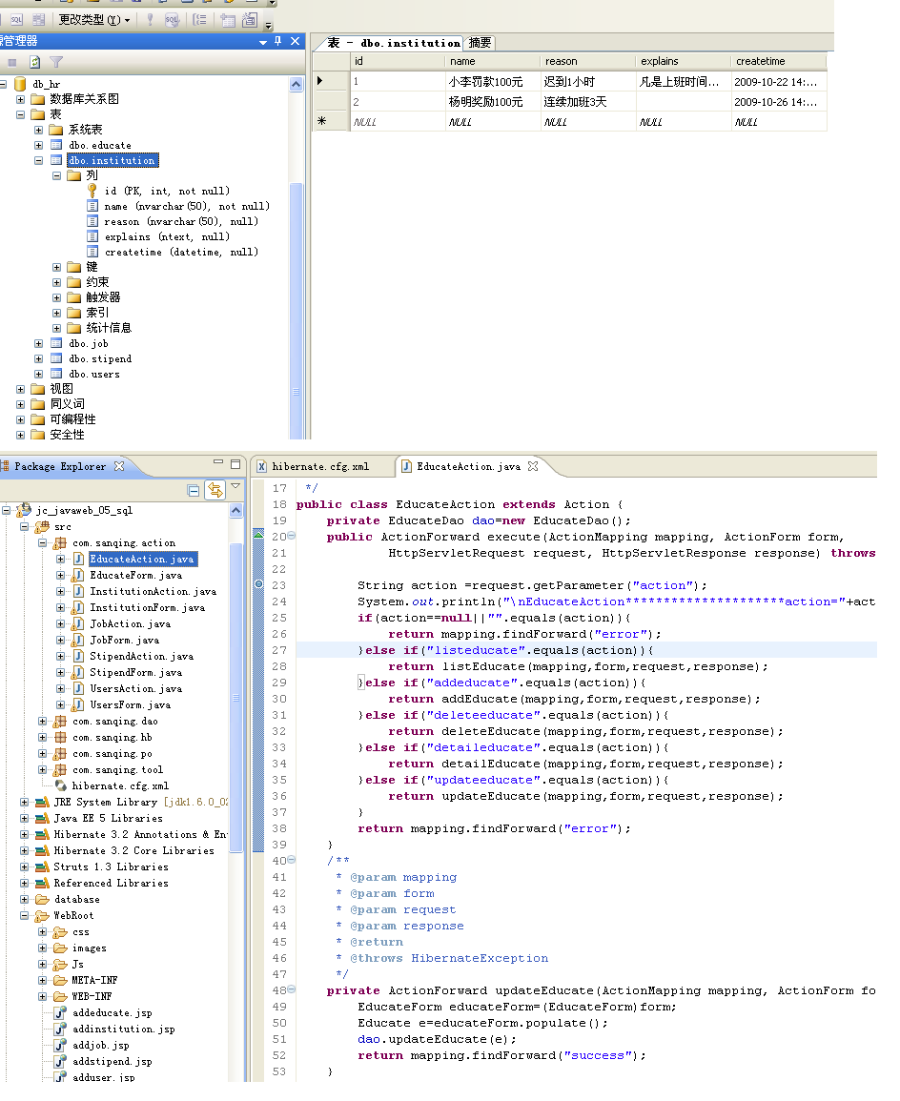
Task: Pin the Object Explorer panel (auto-hide pin)
Action: [x=278, y=41]
